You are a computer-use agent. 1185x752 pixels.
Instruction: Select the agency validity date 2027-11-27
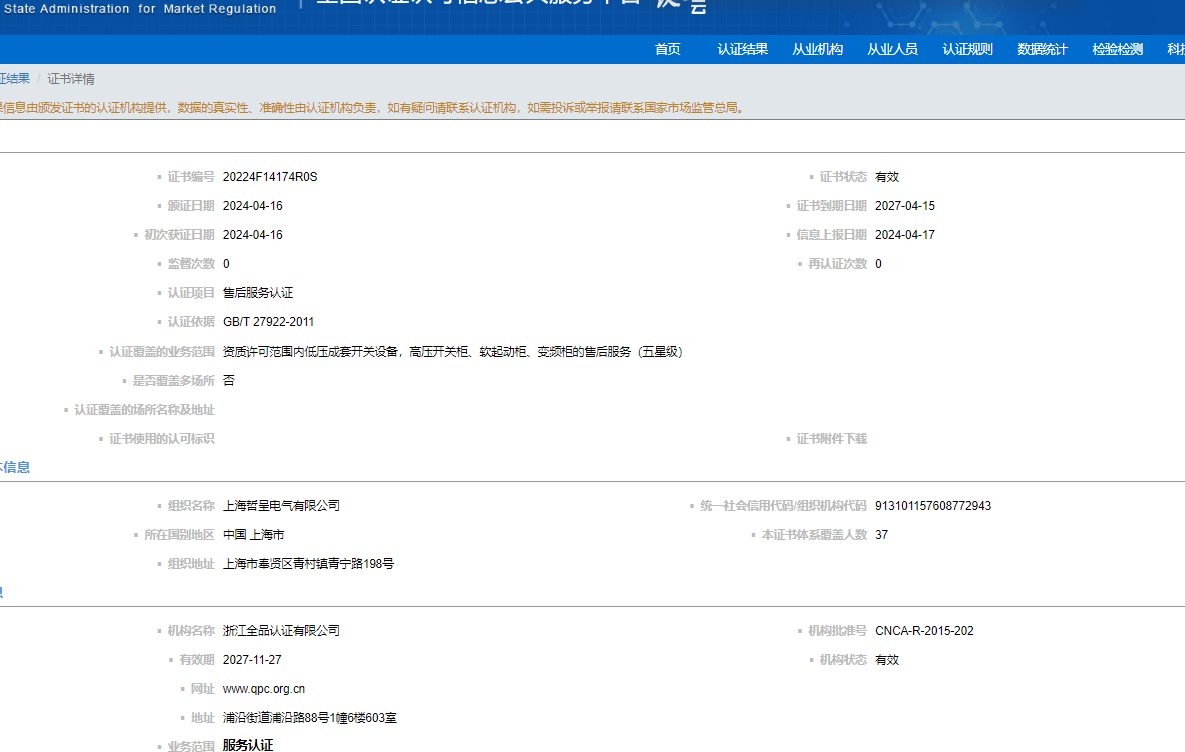252,660
